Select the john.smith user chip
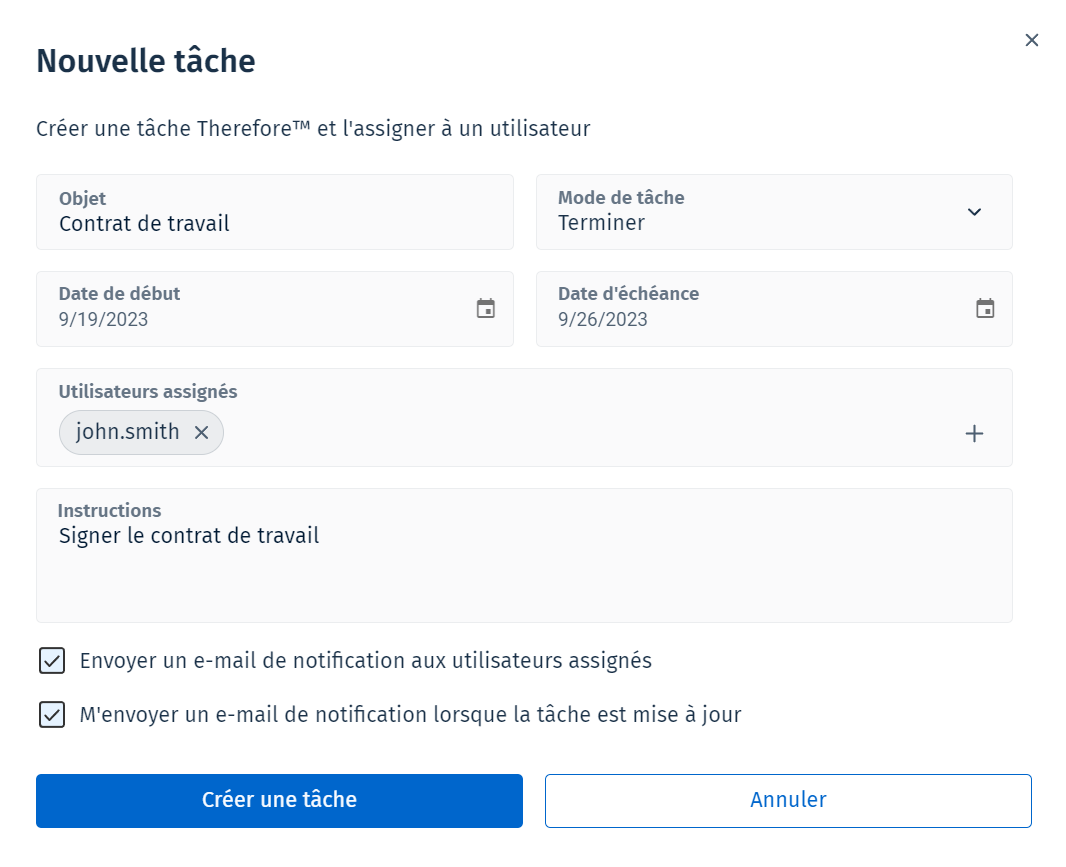Viewport: 1066px width, 867px height. tap(128, 432)
